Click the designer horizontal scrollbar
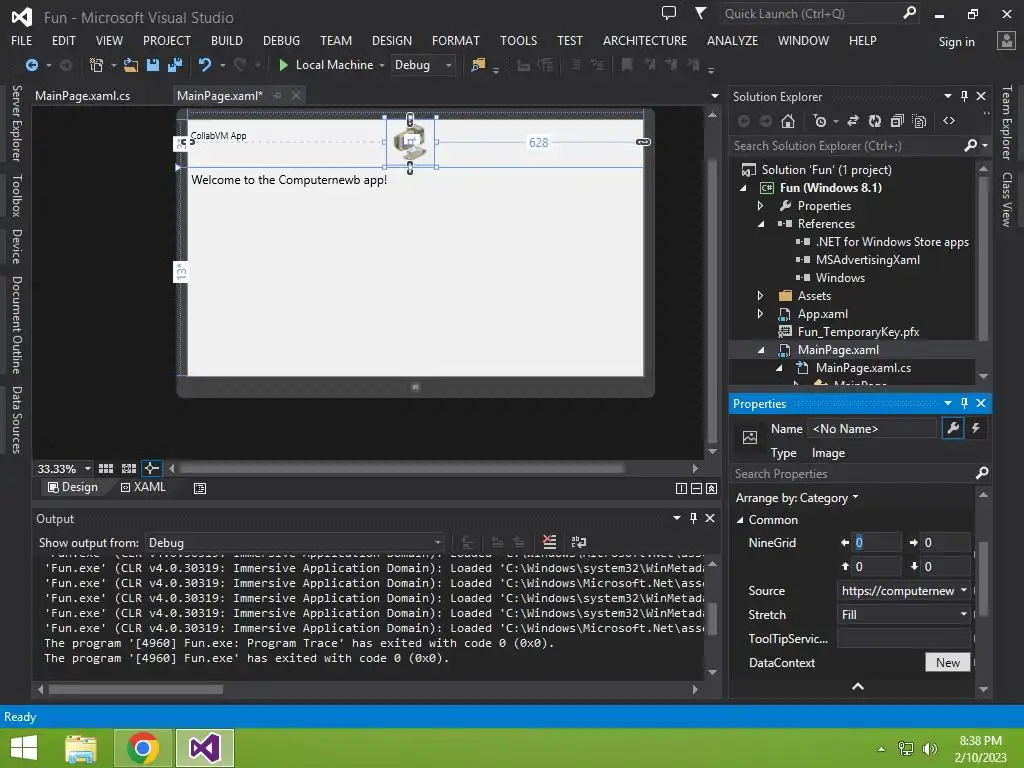The image size is (1024, 768). click(402, 468)
